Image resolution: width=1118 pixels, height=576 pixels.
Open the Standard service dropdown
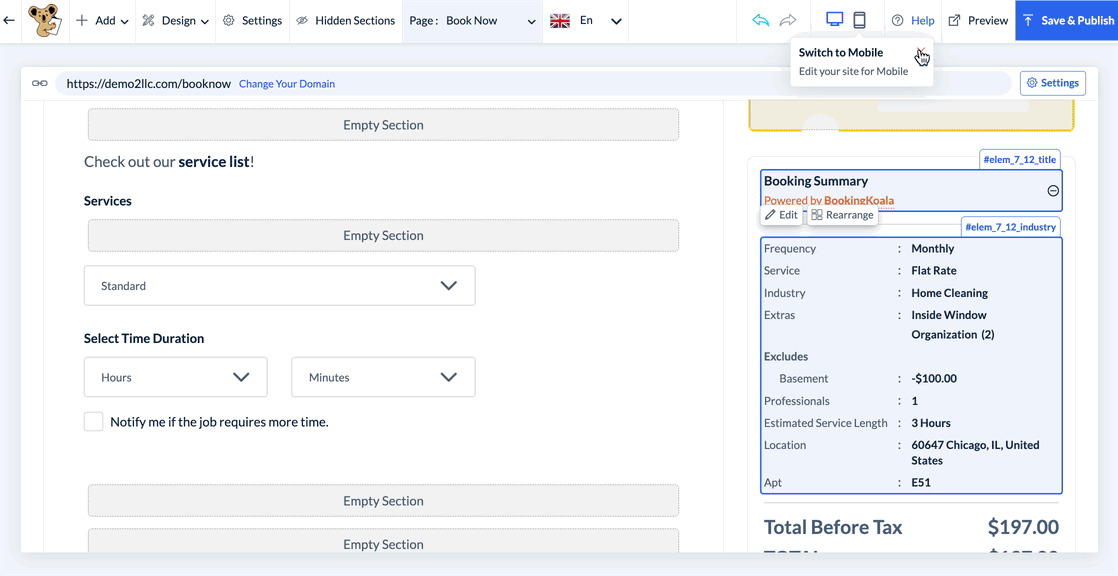click(x=279, y=286)
